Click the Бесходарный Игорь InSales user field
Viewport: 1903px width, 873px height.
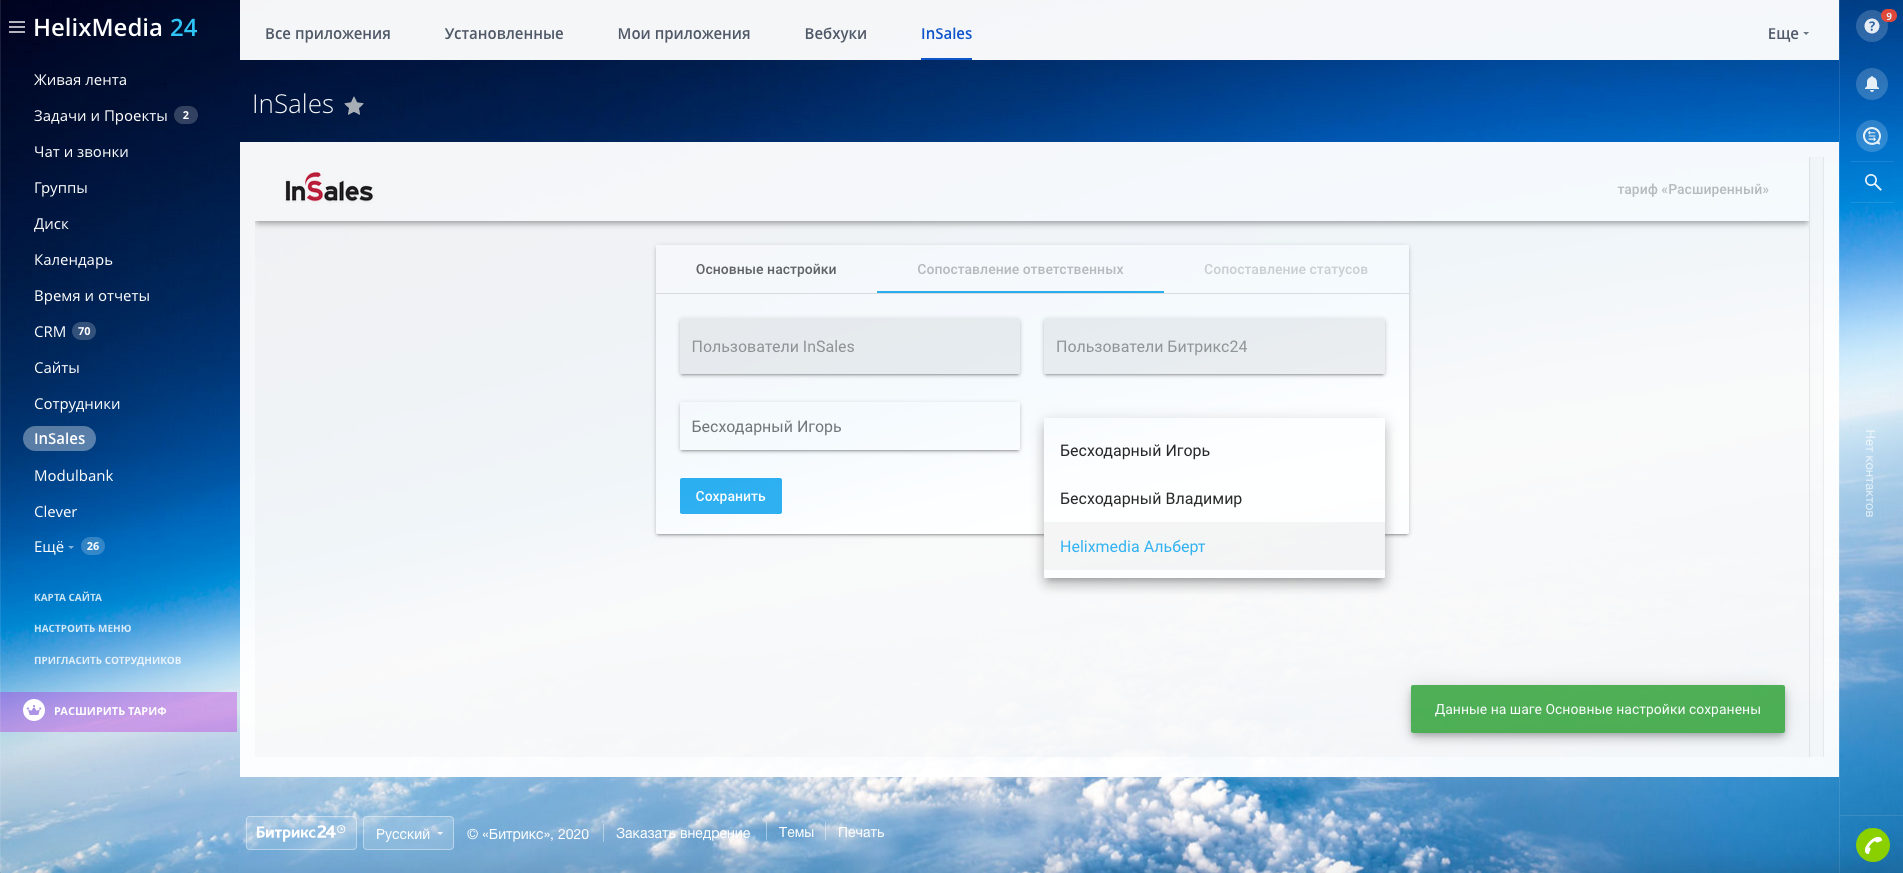point(849,427)
